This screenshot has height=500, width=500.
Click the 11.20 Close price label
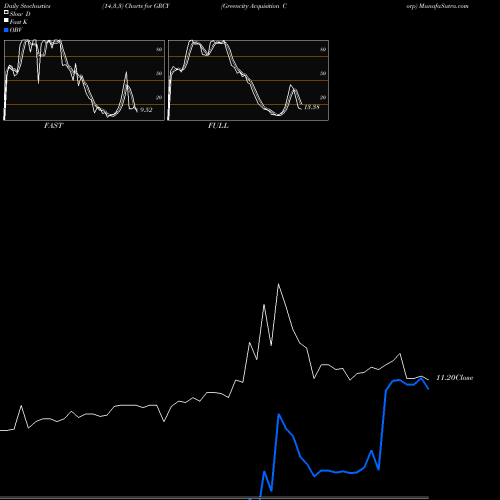(455, 378)
